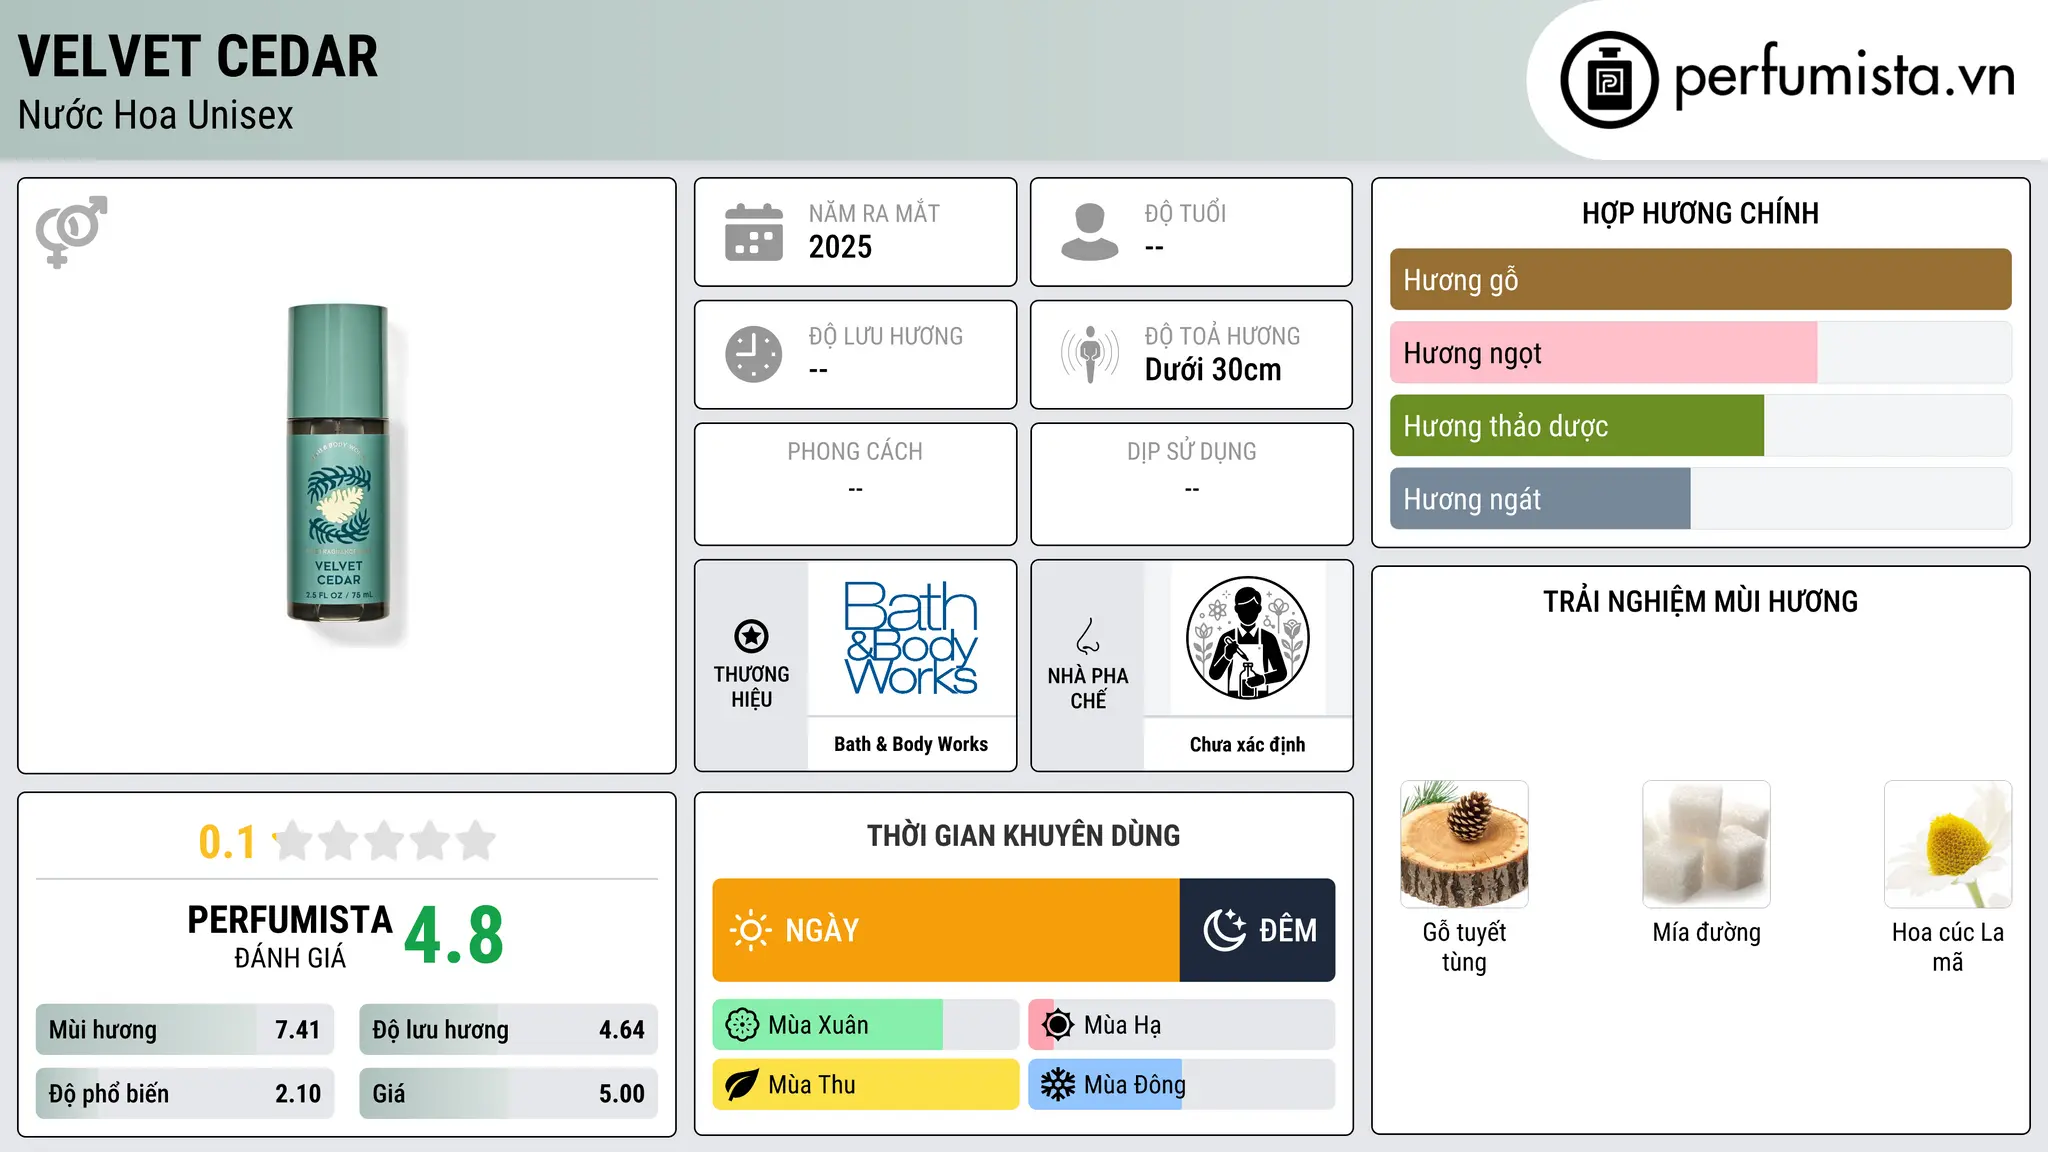Viewport: 2048px width, 1152px height.
Task: Select the Gỗ tuyết tùng note image
Action: (x=1464, y=844)
